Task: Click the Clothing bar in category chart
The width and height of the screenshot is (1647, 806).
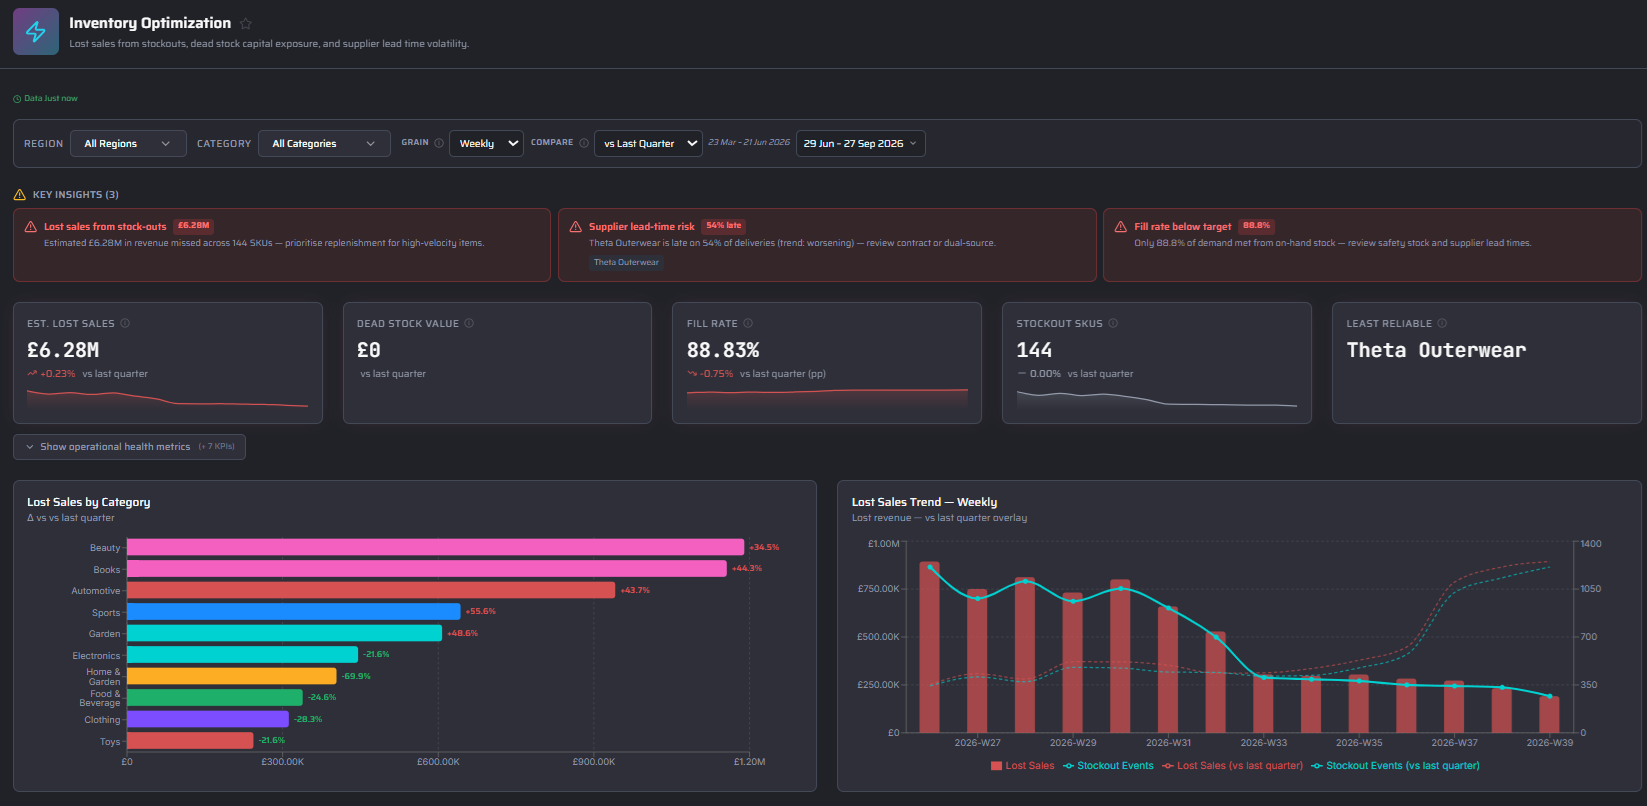Action: click(x=208, y=719)
